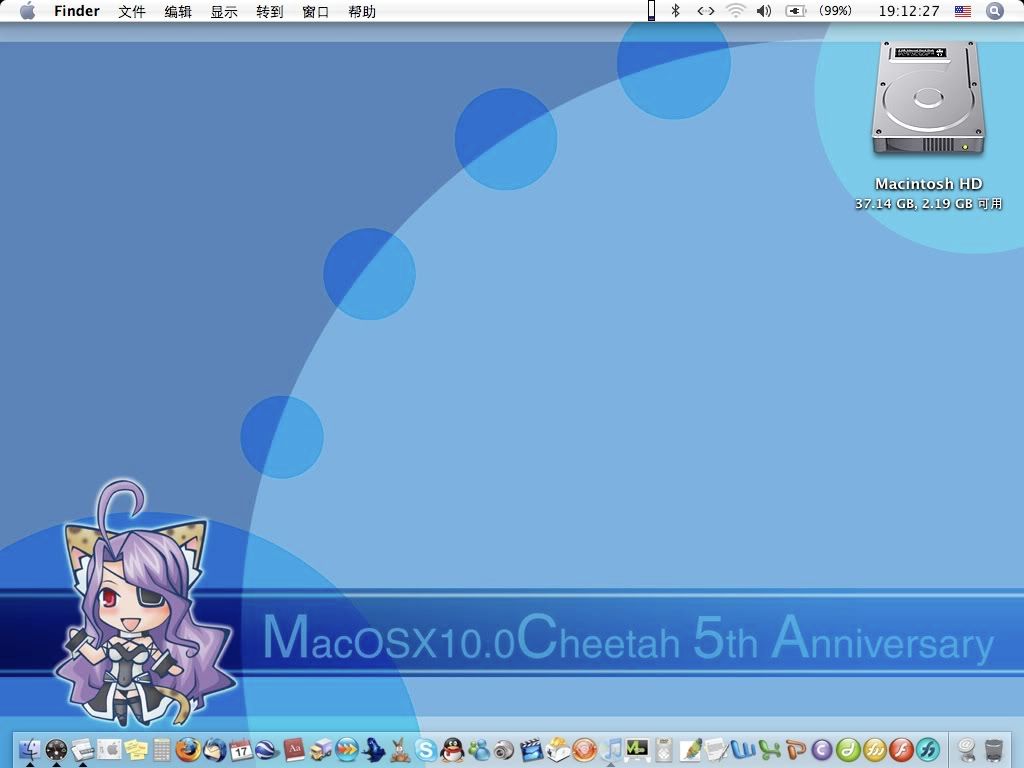The height and width of the screenshot is (768, 1024).
Task: Open the Macintosh HD drive icon
Action: click(x=928, y=98)
